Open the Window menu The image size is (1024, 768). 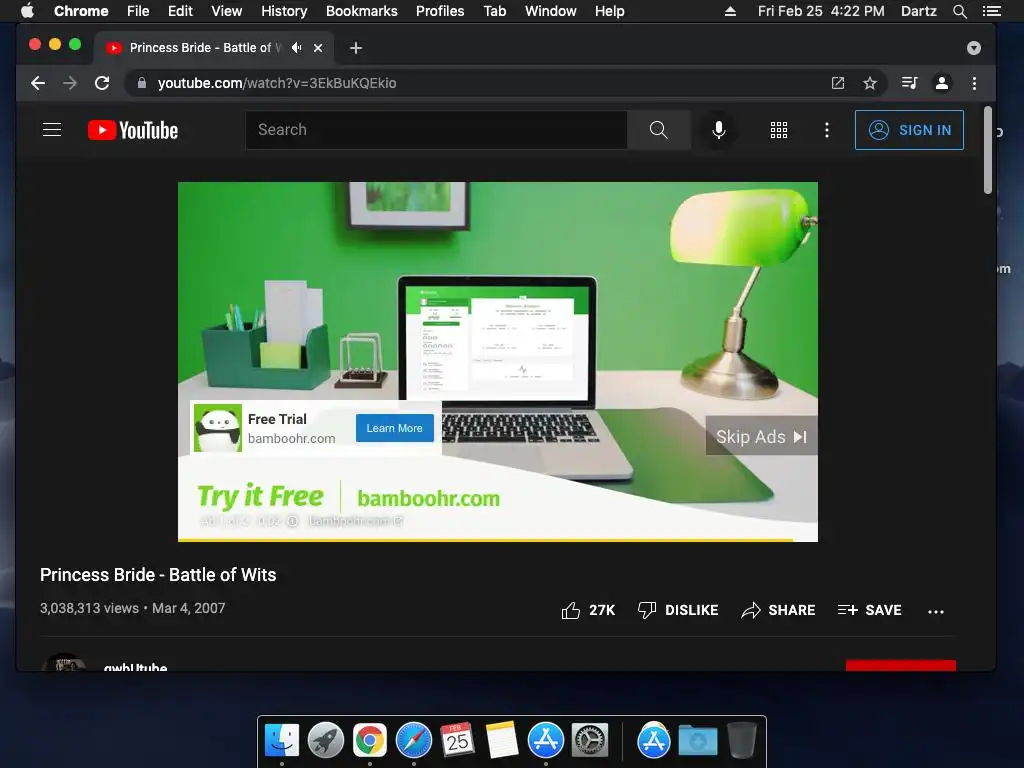pyautogui.click(x=551, y=11)
